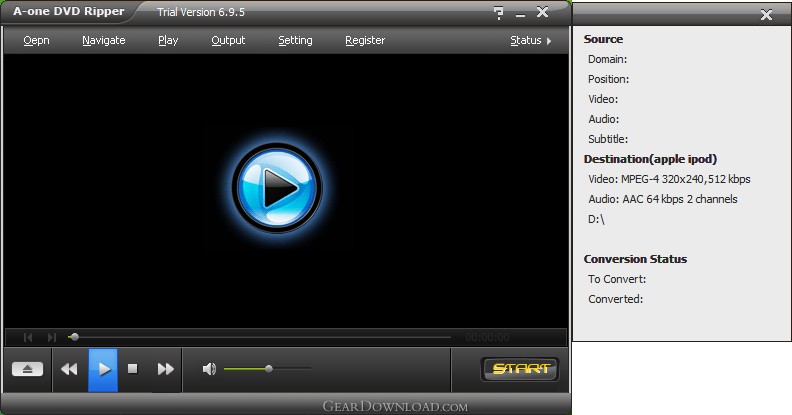Click the Trial Version 6.9.5 title text

201,12
